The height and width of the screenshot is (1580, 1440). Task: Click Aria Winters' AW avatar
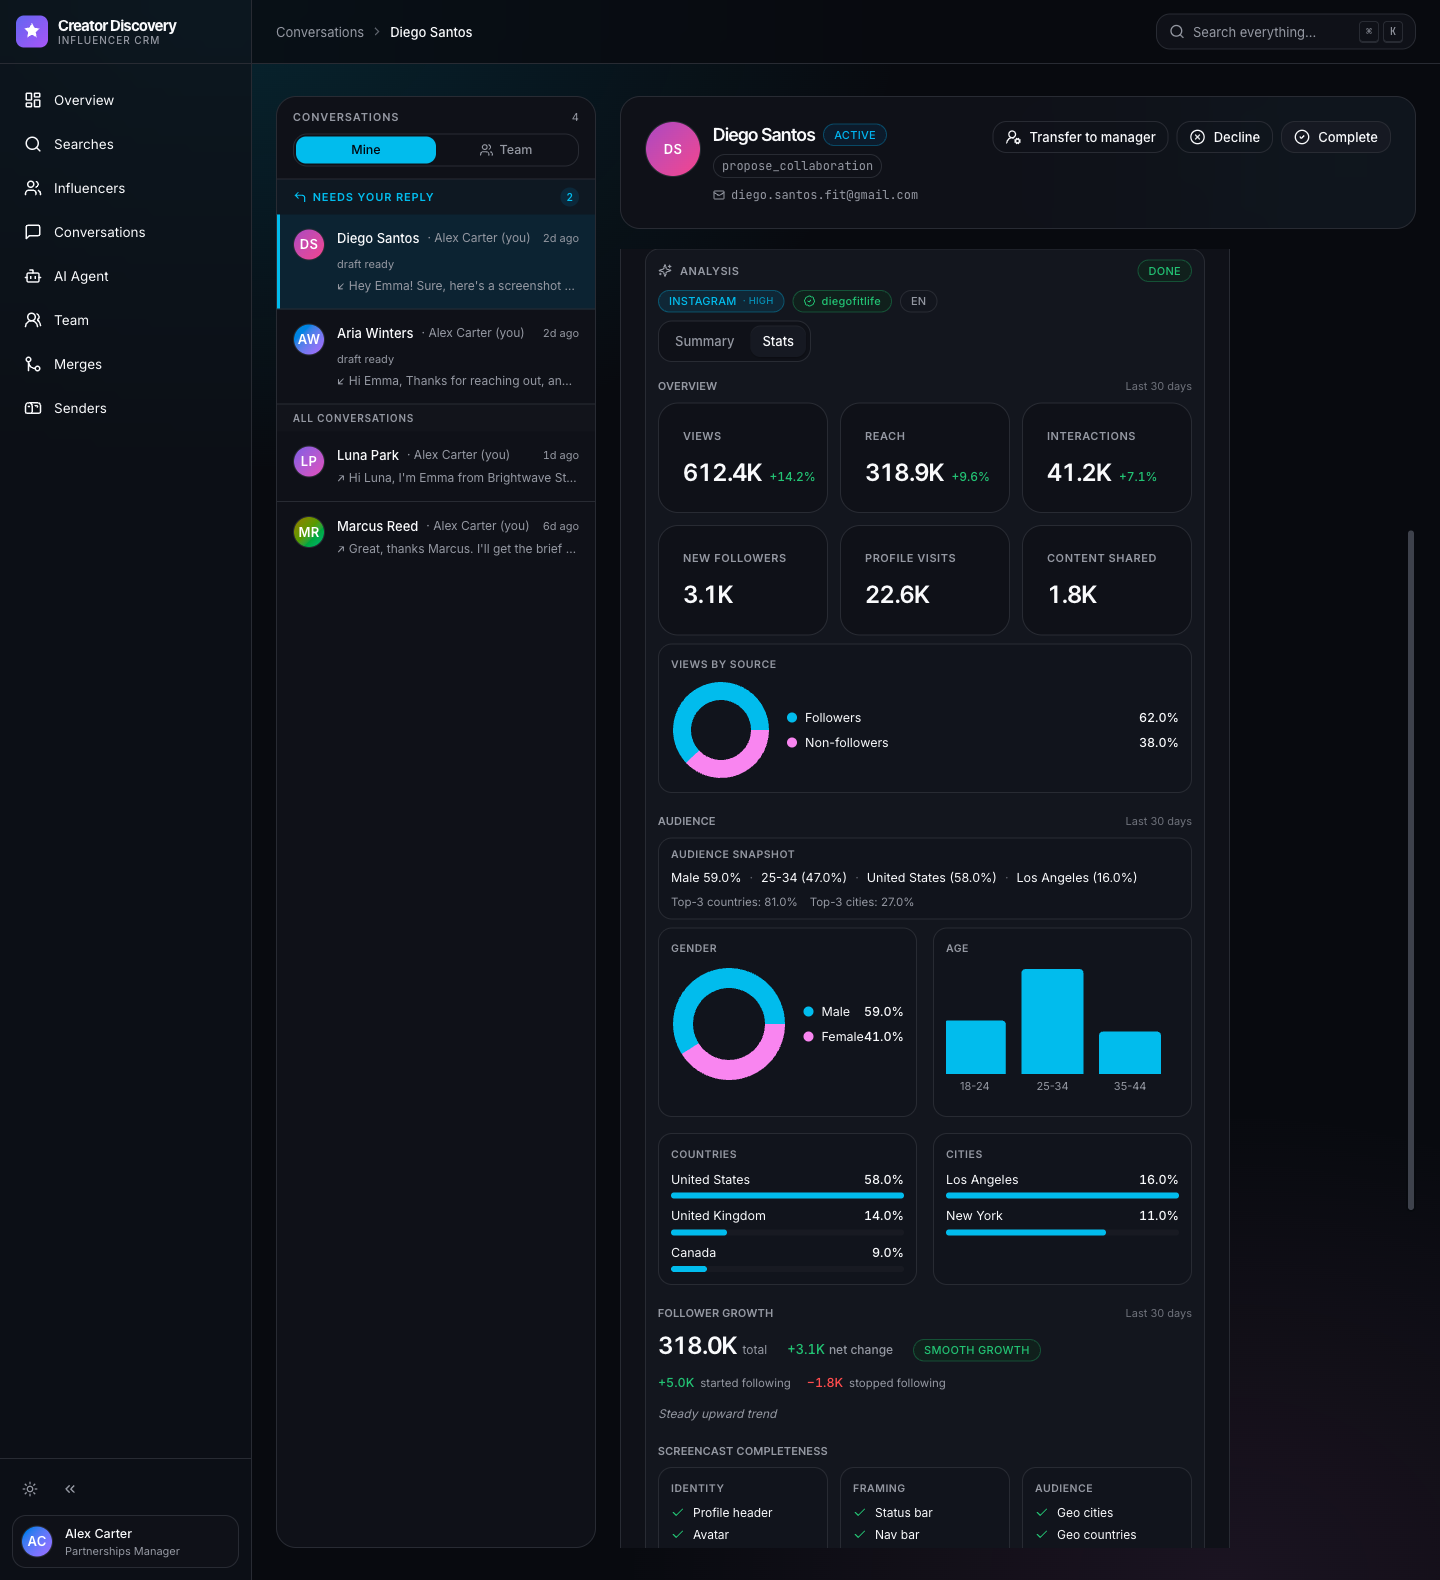tap(309, 339)
